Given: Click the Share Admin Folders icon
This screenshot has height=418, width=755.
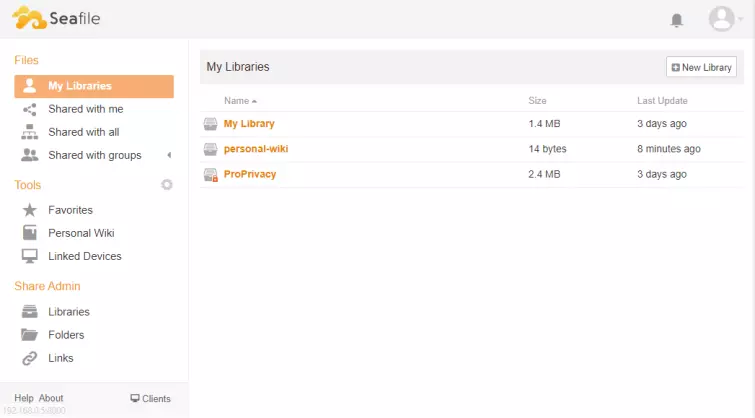Looking at the screenshot, I should pos(29,335).
